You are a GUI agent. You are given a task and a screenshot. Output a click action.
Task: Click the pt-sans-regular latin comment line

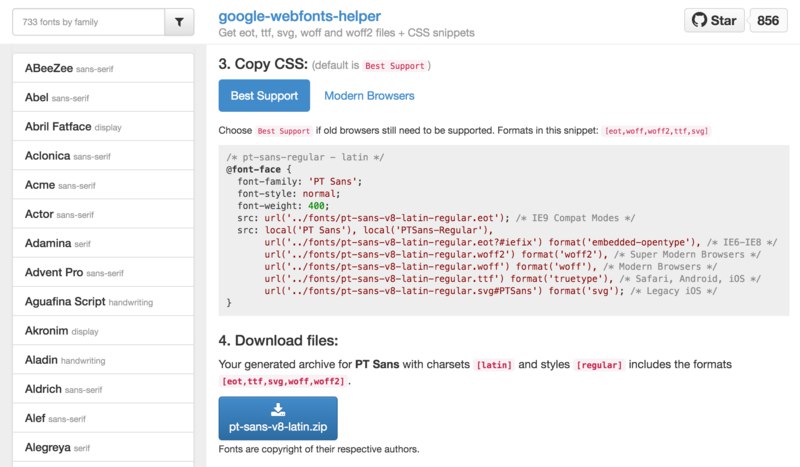(x=305, y=157)
